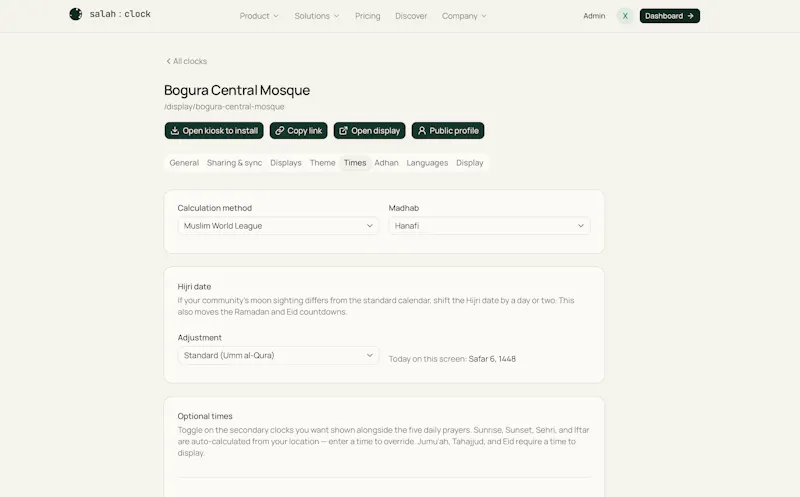Click the salah:clock logo icon

pos(76,14)
